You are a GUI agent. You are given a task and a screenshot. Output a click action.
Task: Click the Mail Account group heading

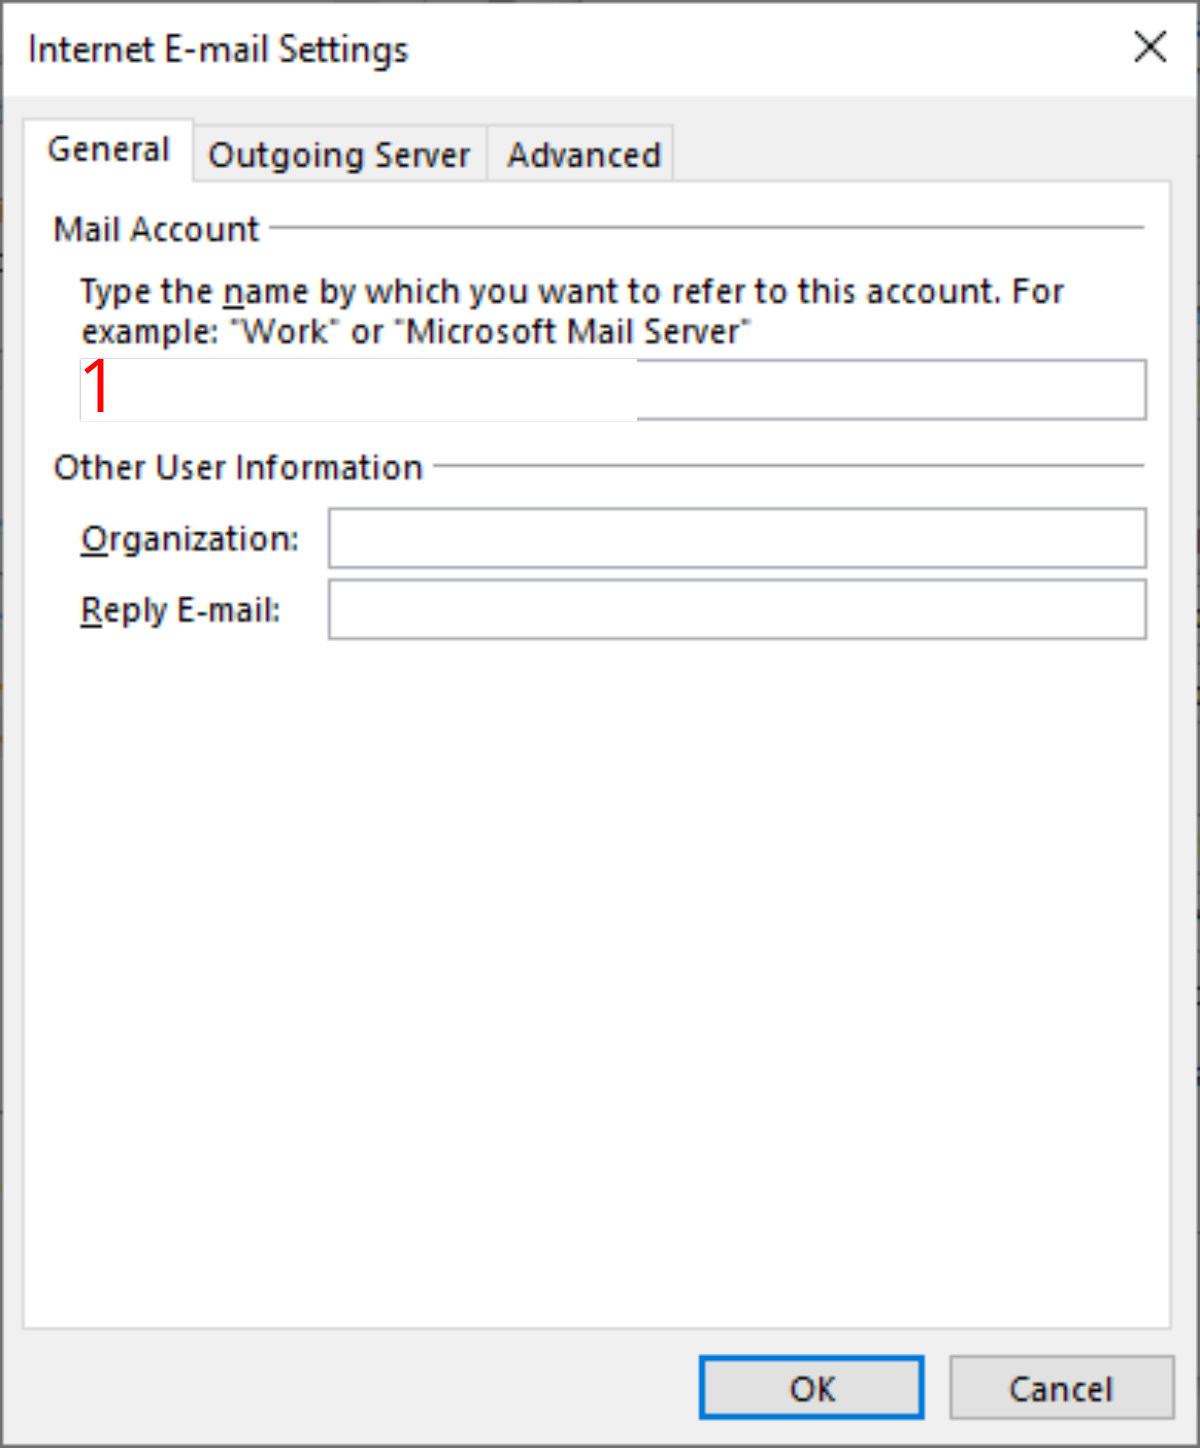(x=156, y=229)
